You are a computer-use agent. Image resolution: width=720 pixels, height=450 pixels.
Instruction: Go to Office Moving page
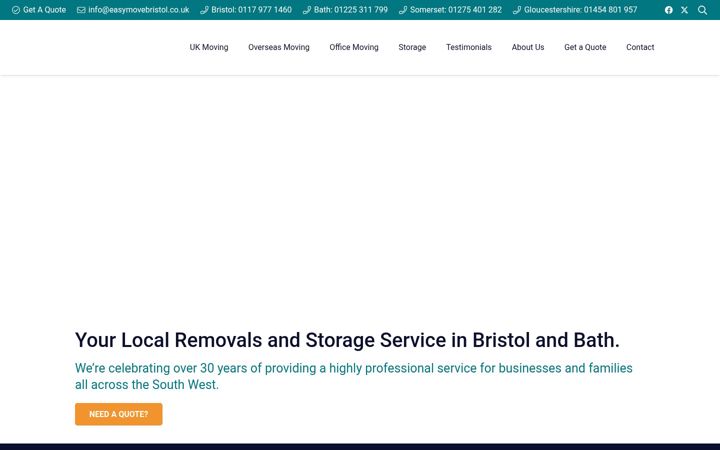(x=354, y=47)
